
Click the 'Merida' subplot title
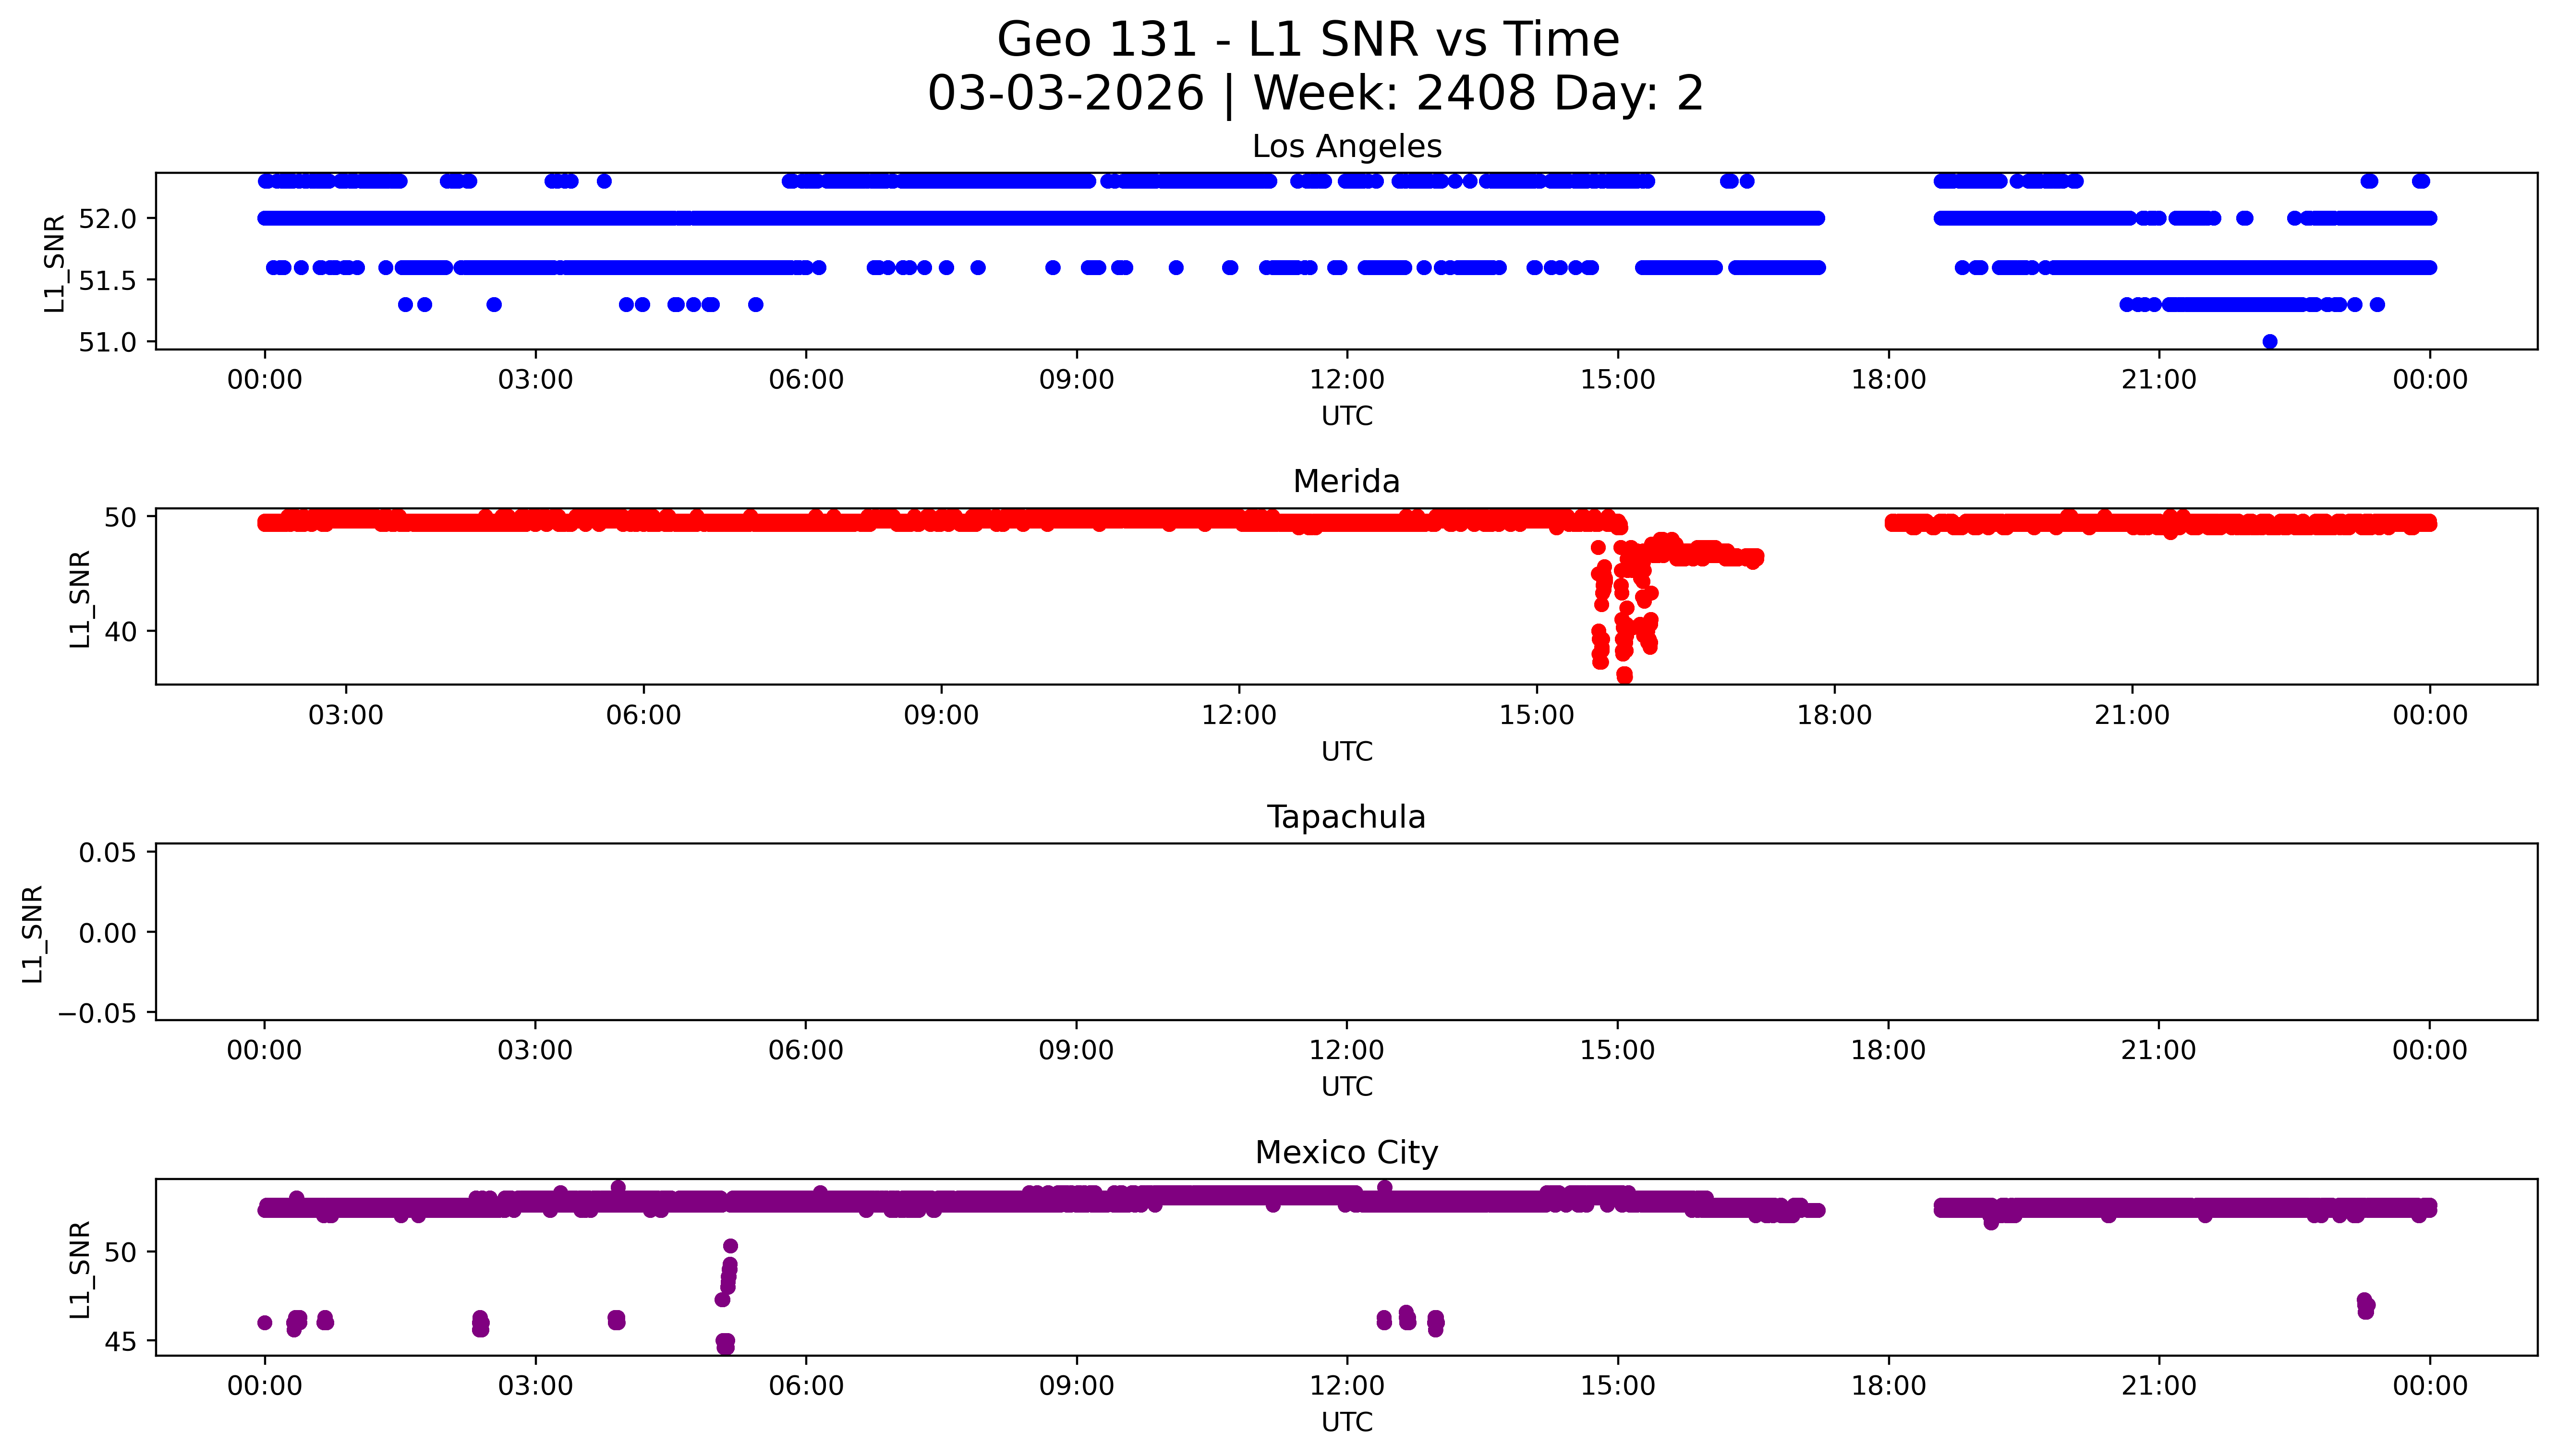point(1346,482)
